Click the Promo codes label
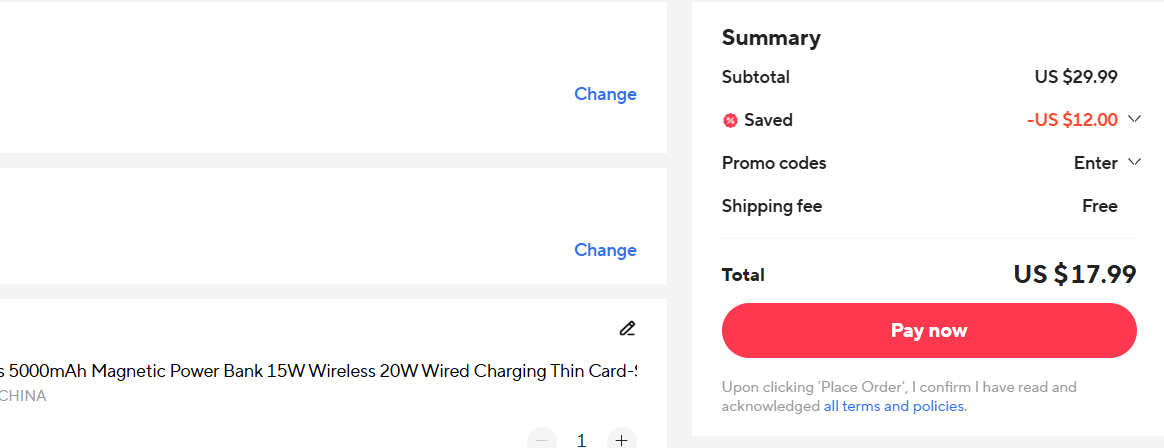Screen dimensions: 1164x448 coord(774,163)
